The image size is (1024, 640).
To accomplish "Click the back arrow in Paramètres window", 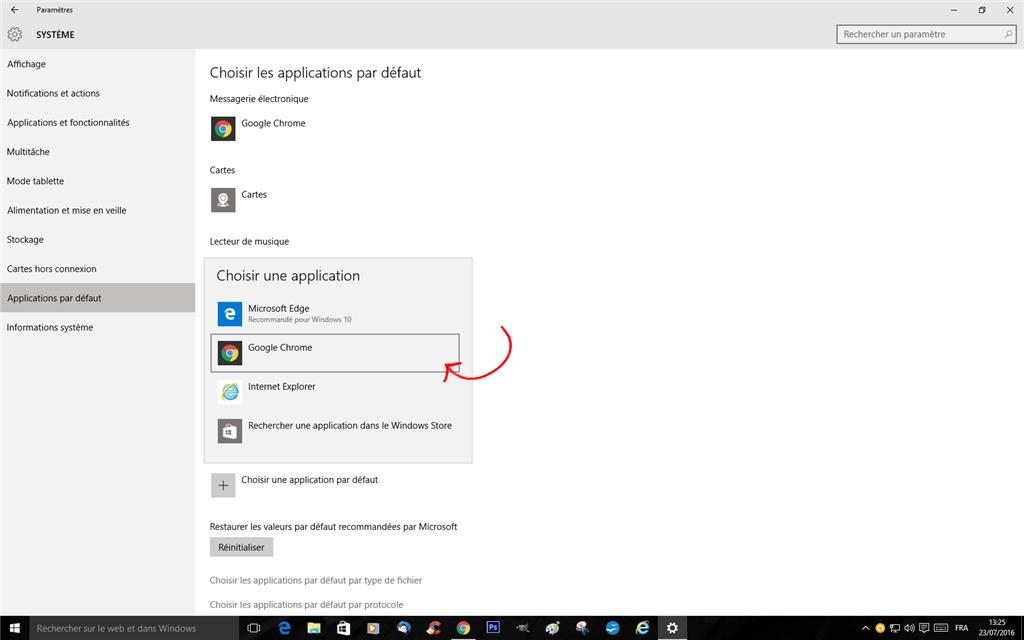I will point(14,10).
